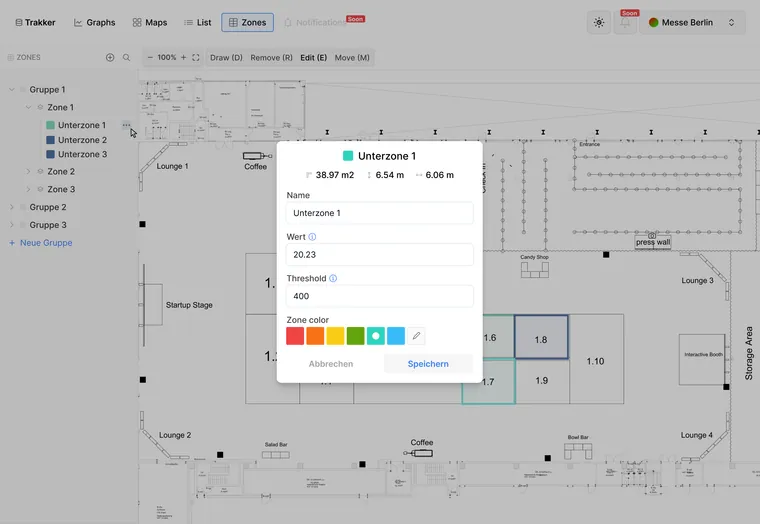Collapse the Gruppe 1 tree node
Image resolution: width=760 pixels, height=524 pixels.
coord(12,89)
